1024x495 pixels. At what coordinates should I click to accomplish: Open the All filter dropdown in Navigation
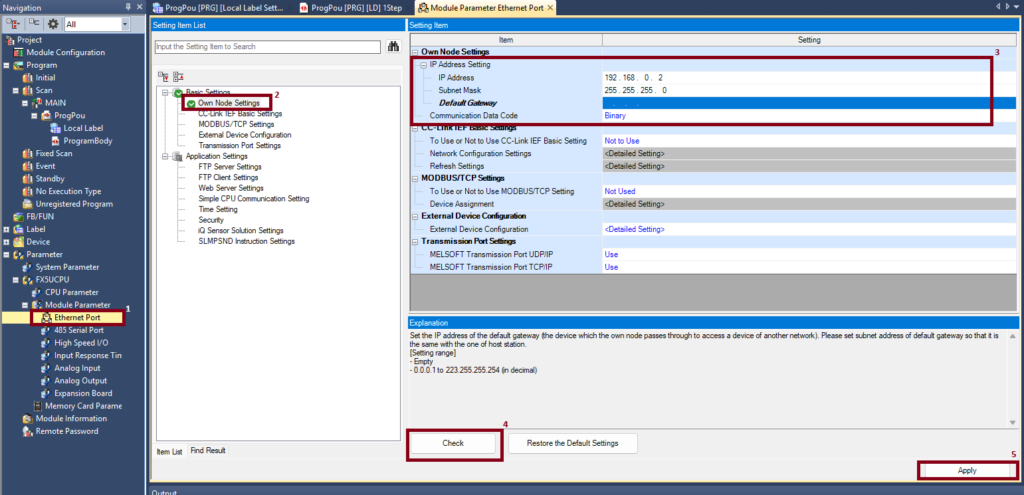pos(124,23)
